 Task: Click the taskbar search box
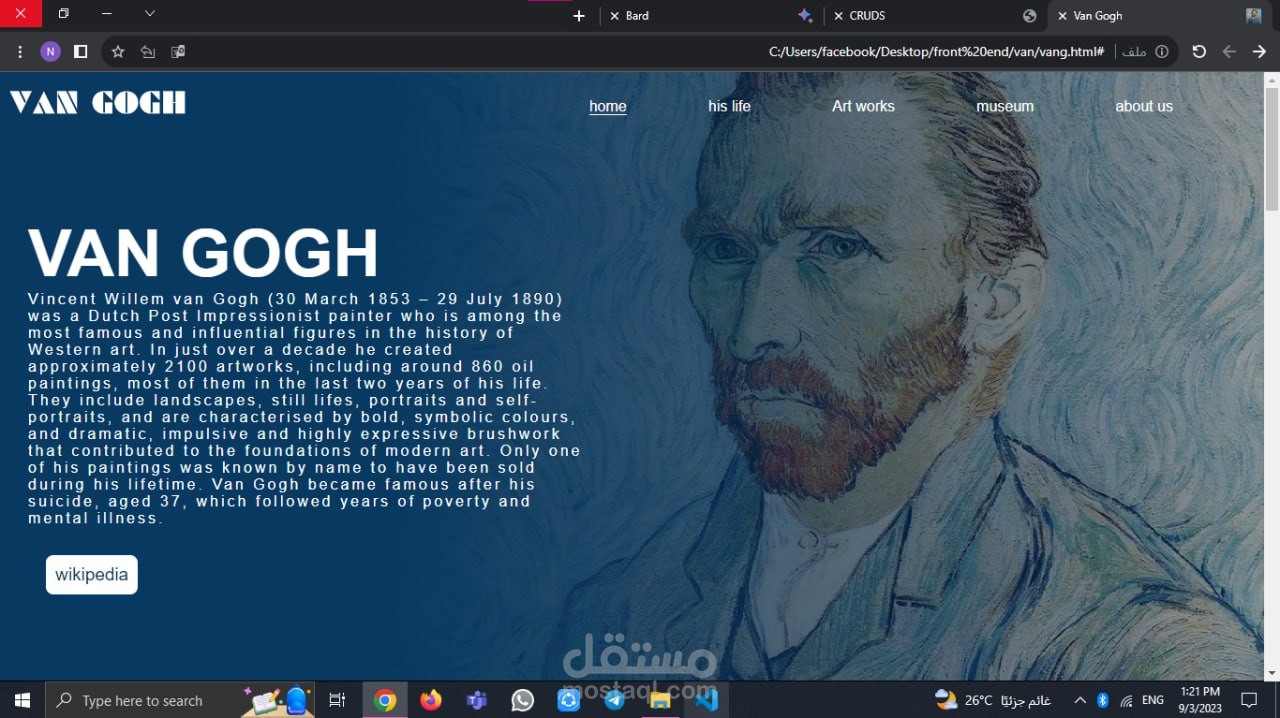180,700
